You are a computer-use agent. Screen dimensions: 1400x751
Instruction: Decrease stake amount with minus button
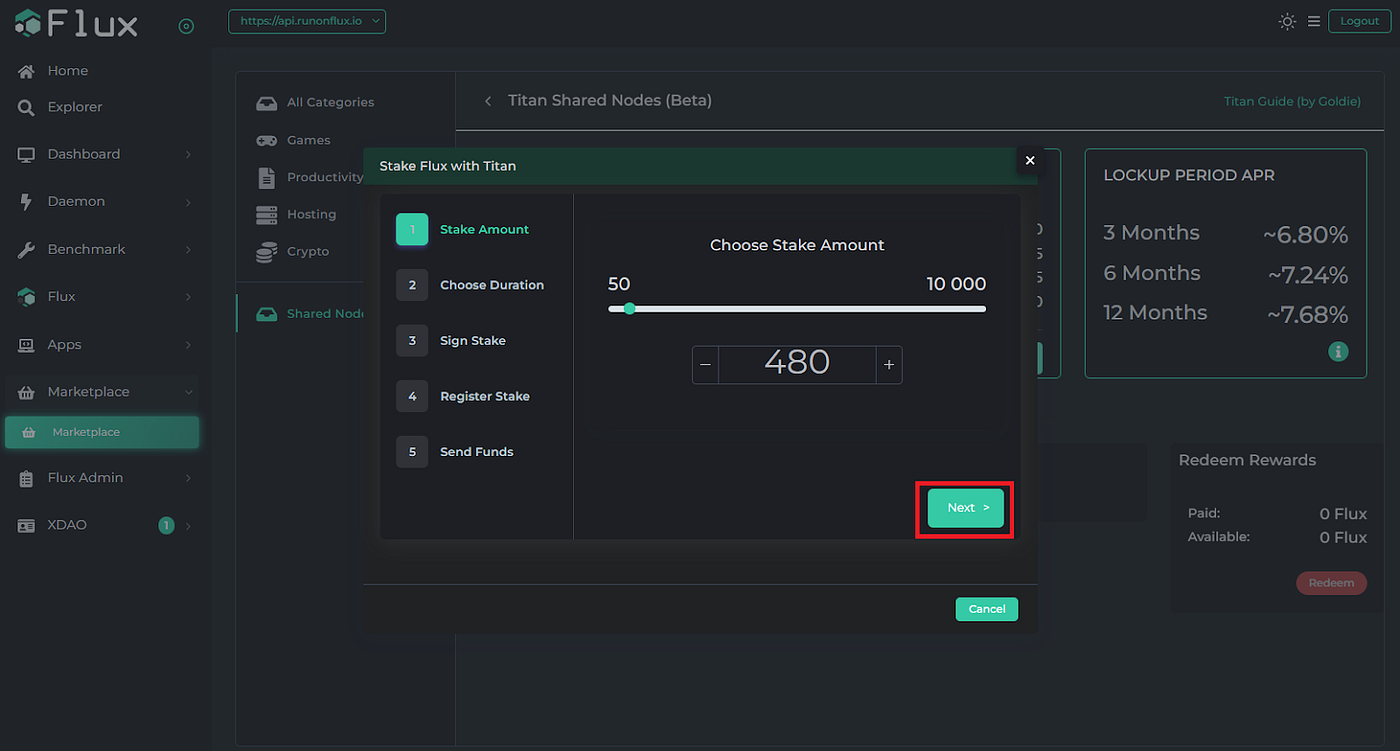[x=705, y=365]
